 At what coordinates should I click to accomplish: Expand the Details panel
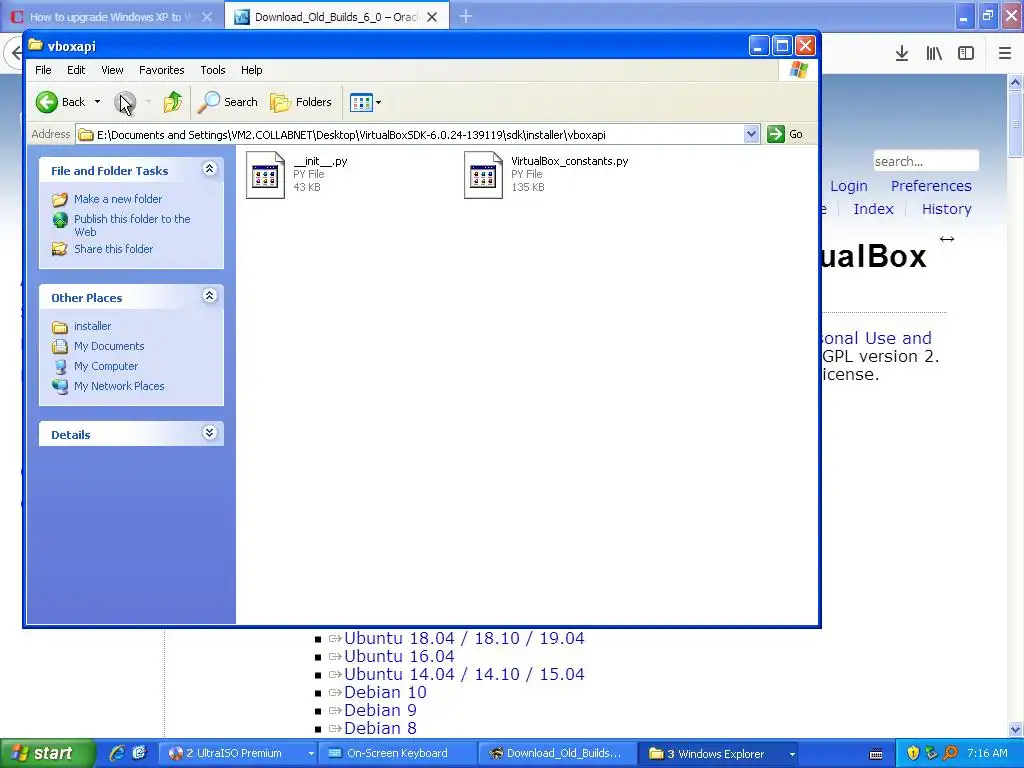210,433
